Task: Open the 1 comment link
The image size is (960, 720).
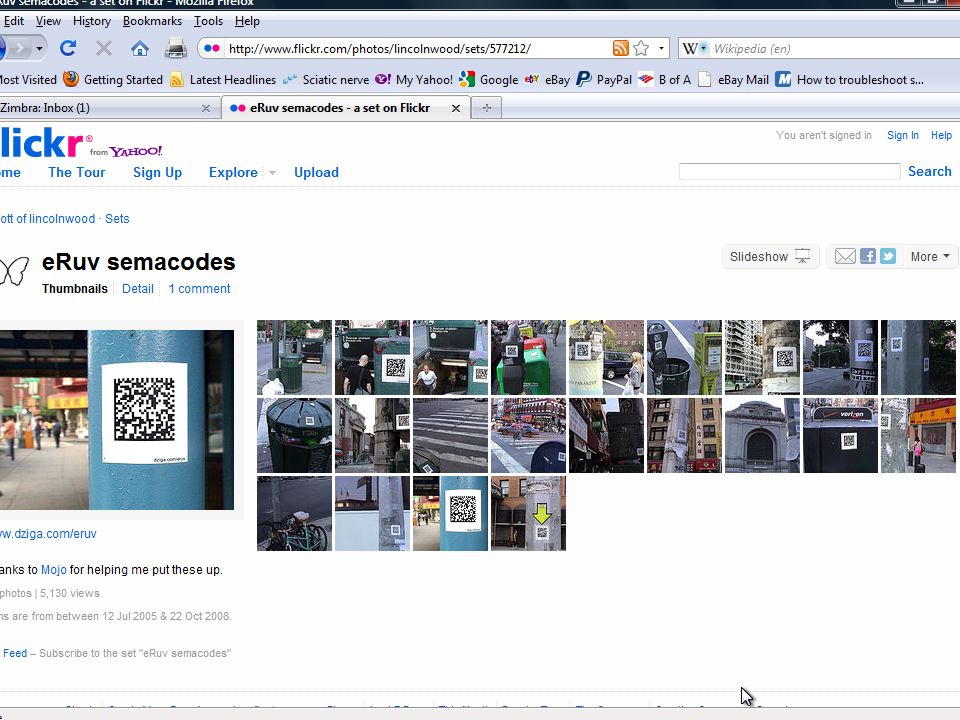Action: pyautogui.click(x=200, y=288)
